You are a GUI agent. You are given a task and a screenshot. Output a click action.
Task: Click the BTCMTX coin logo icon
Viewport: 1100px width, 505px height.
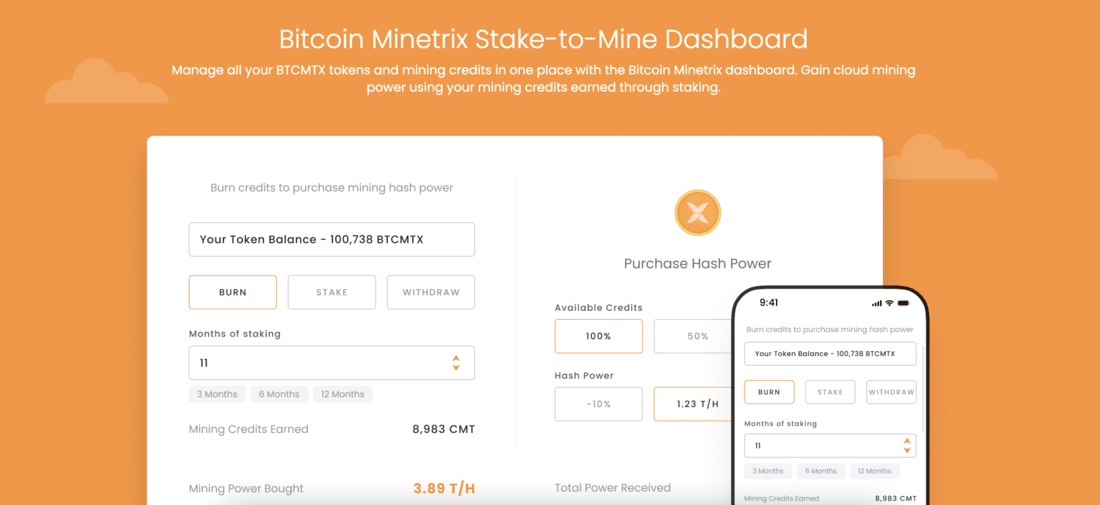697,213
